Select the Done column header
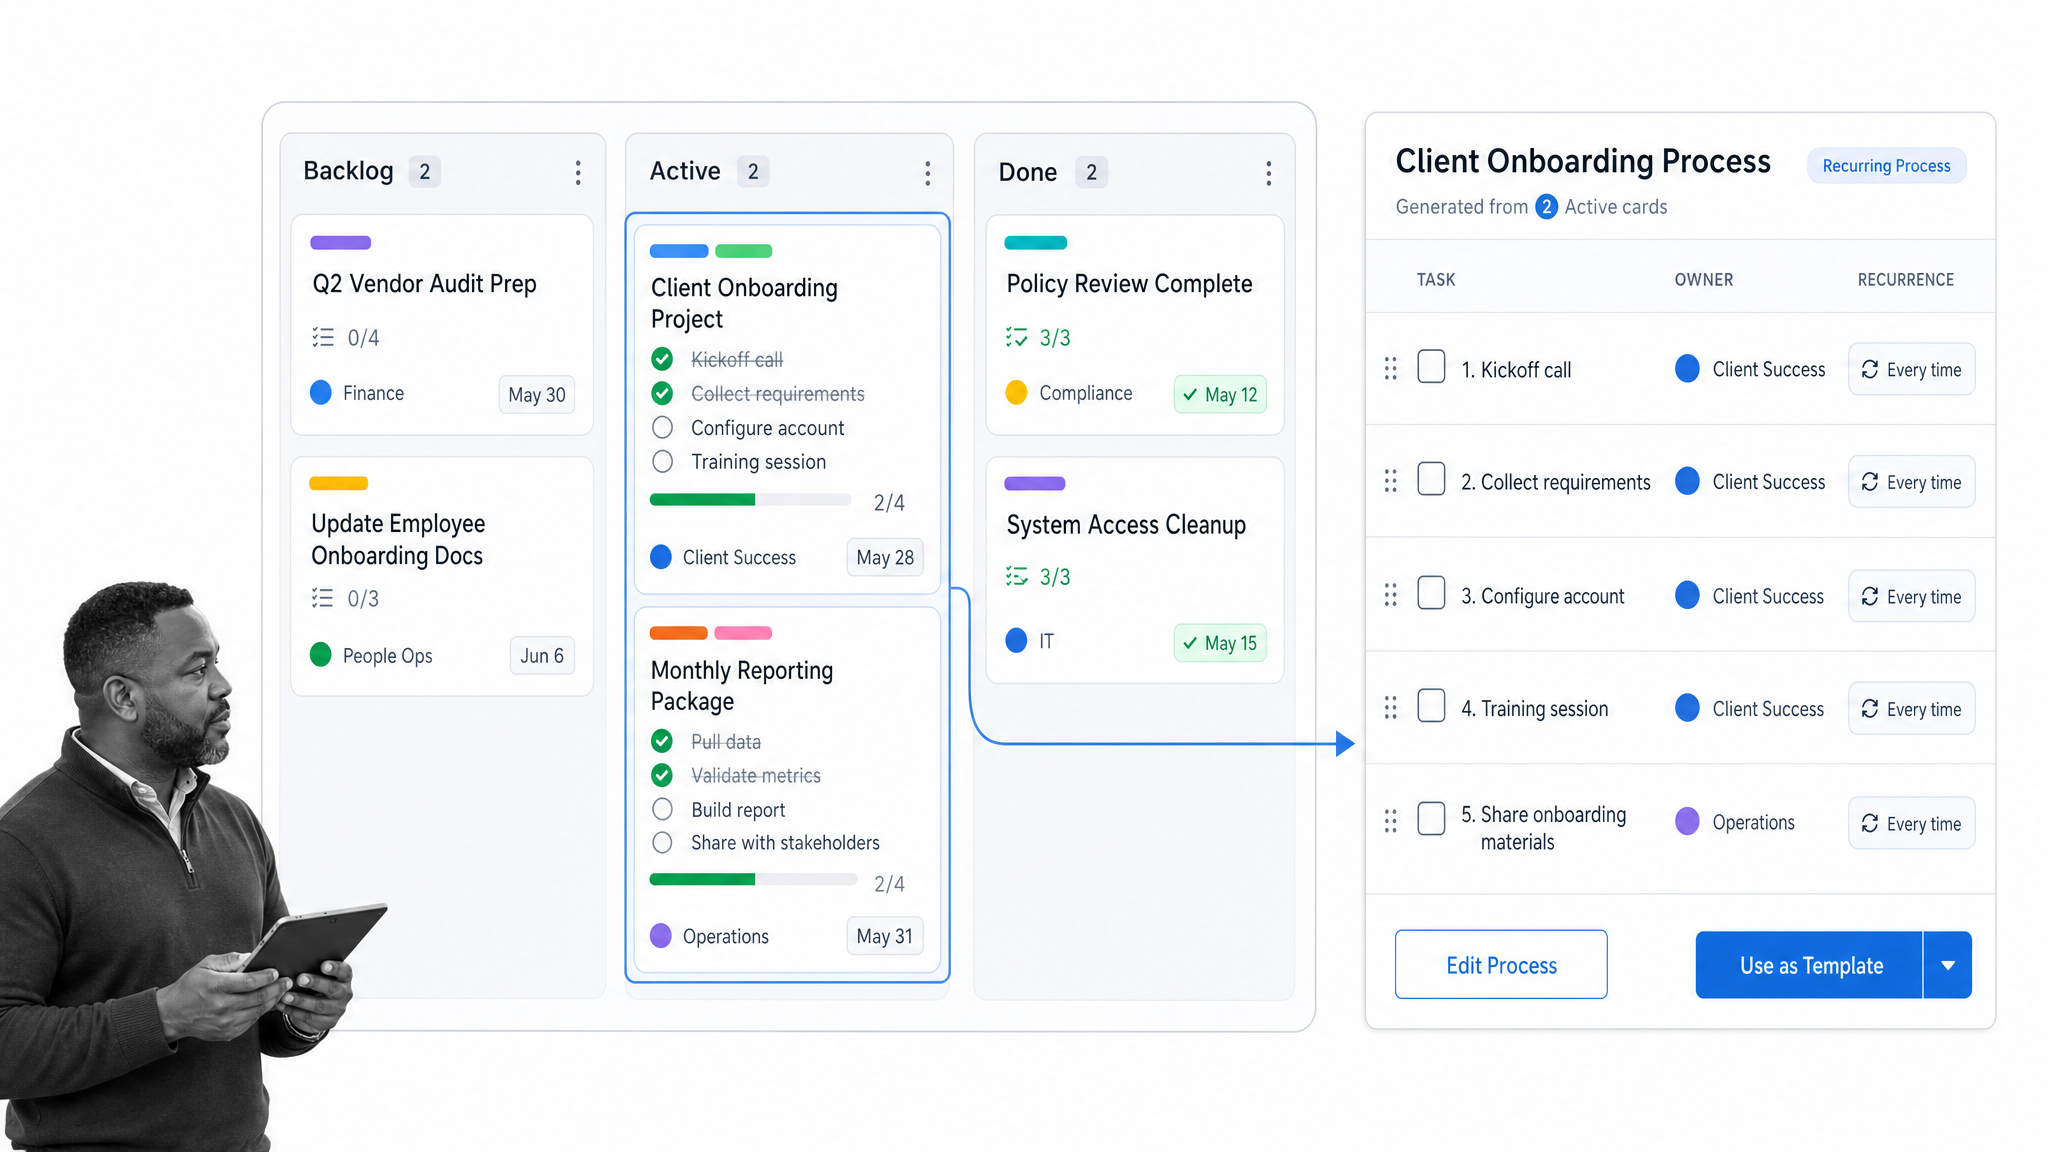The image size is (2048, 1152). click(1027, 172)
